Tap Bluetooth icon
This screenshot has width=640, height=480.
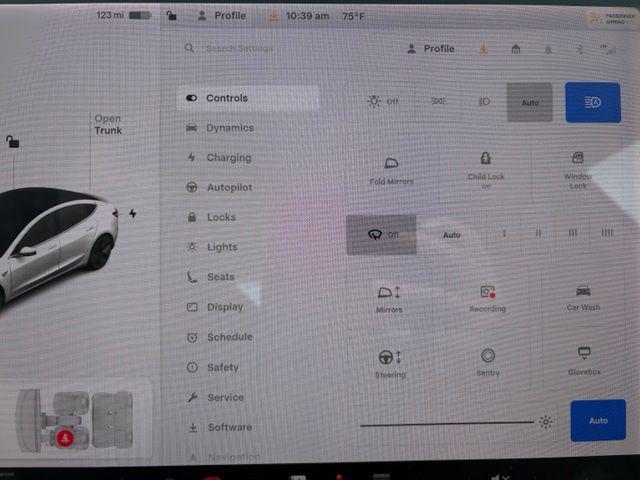click(x=580, y=50)
